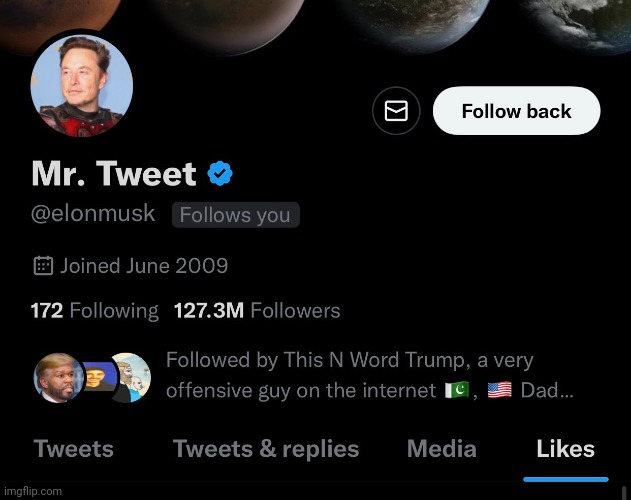Image resolution: width=631 pixels, height=500 pixels.
Task: View the 172 Following list
Action: point(95,311)
